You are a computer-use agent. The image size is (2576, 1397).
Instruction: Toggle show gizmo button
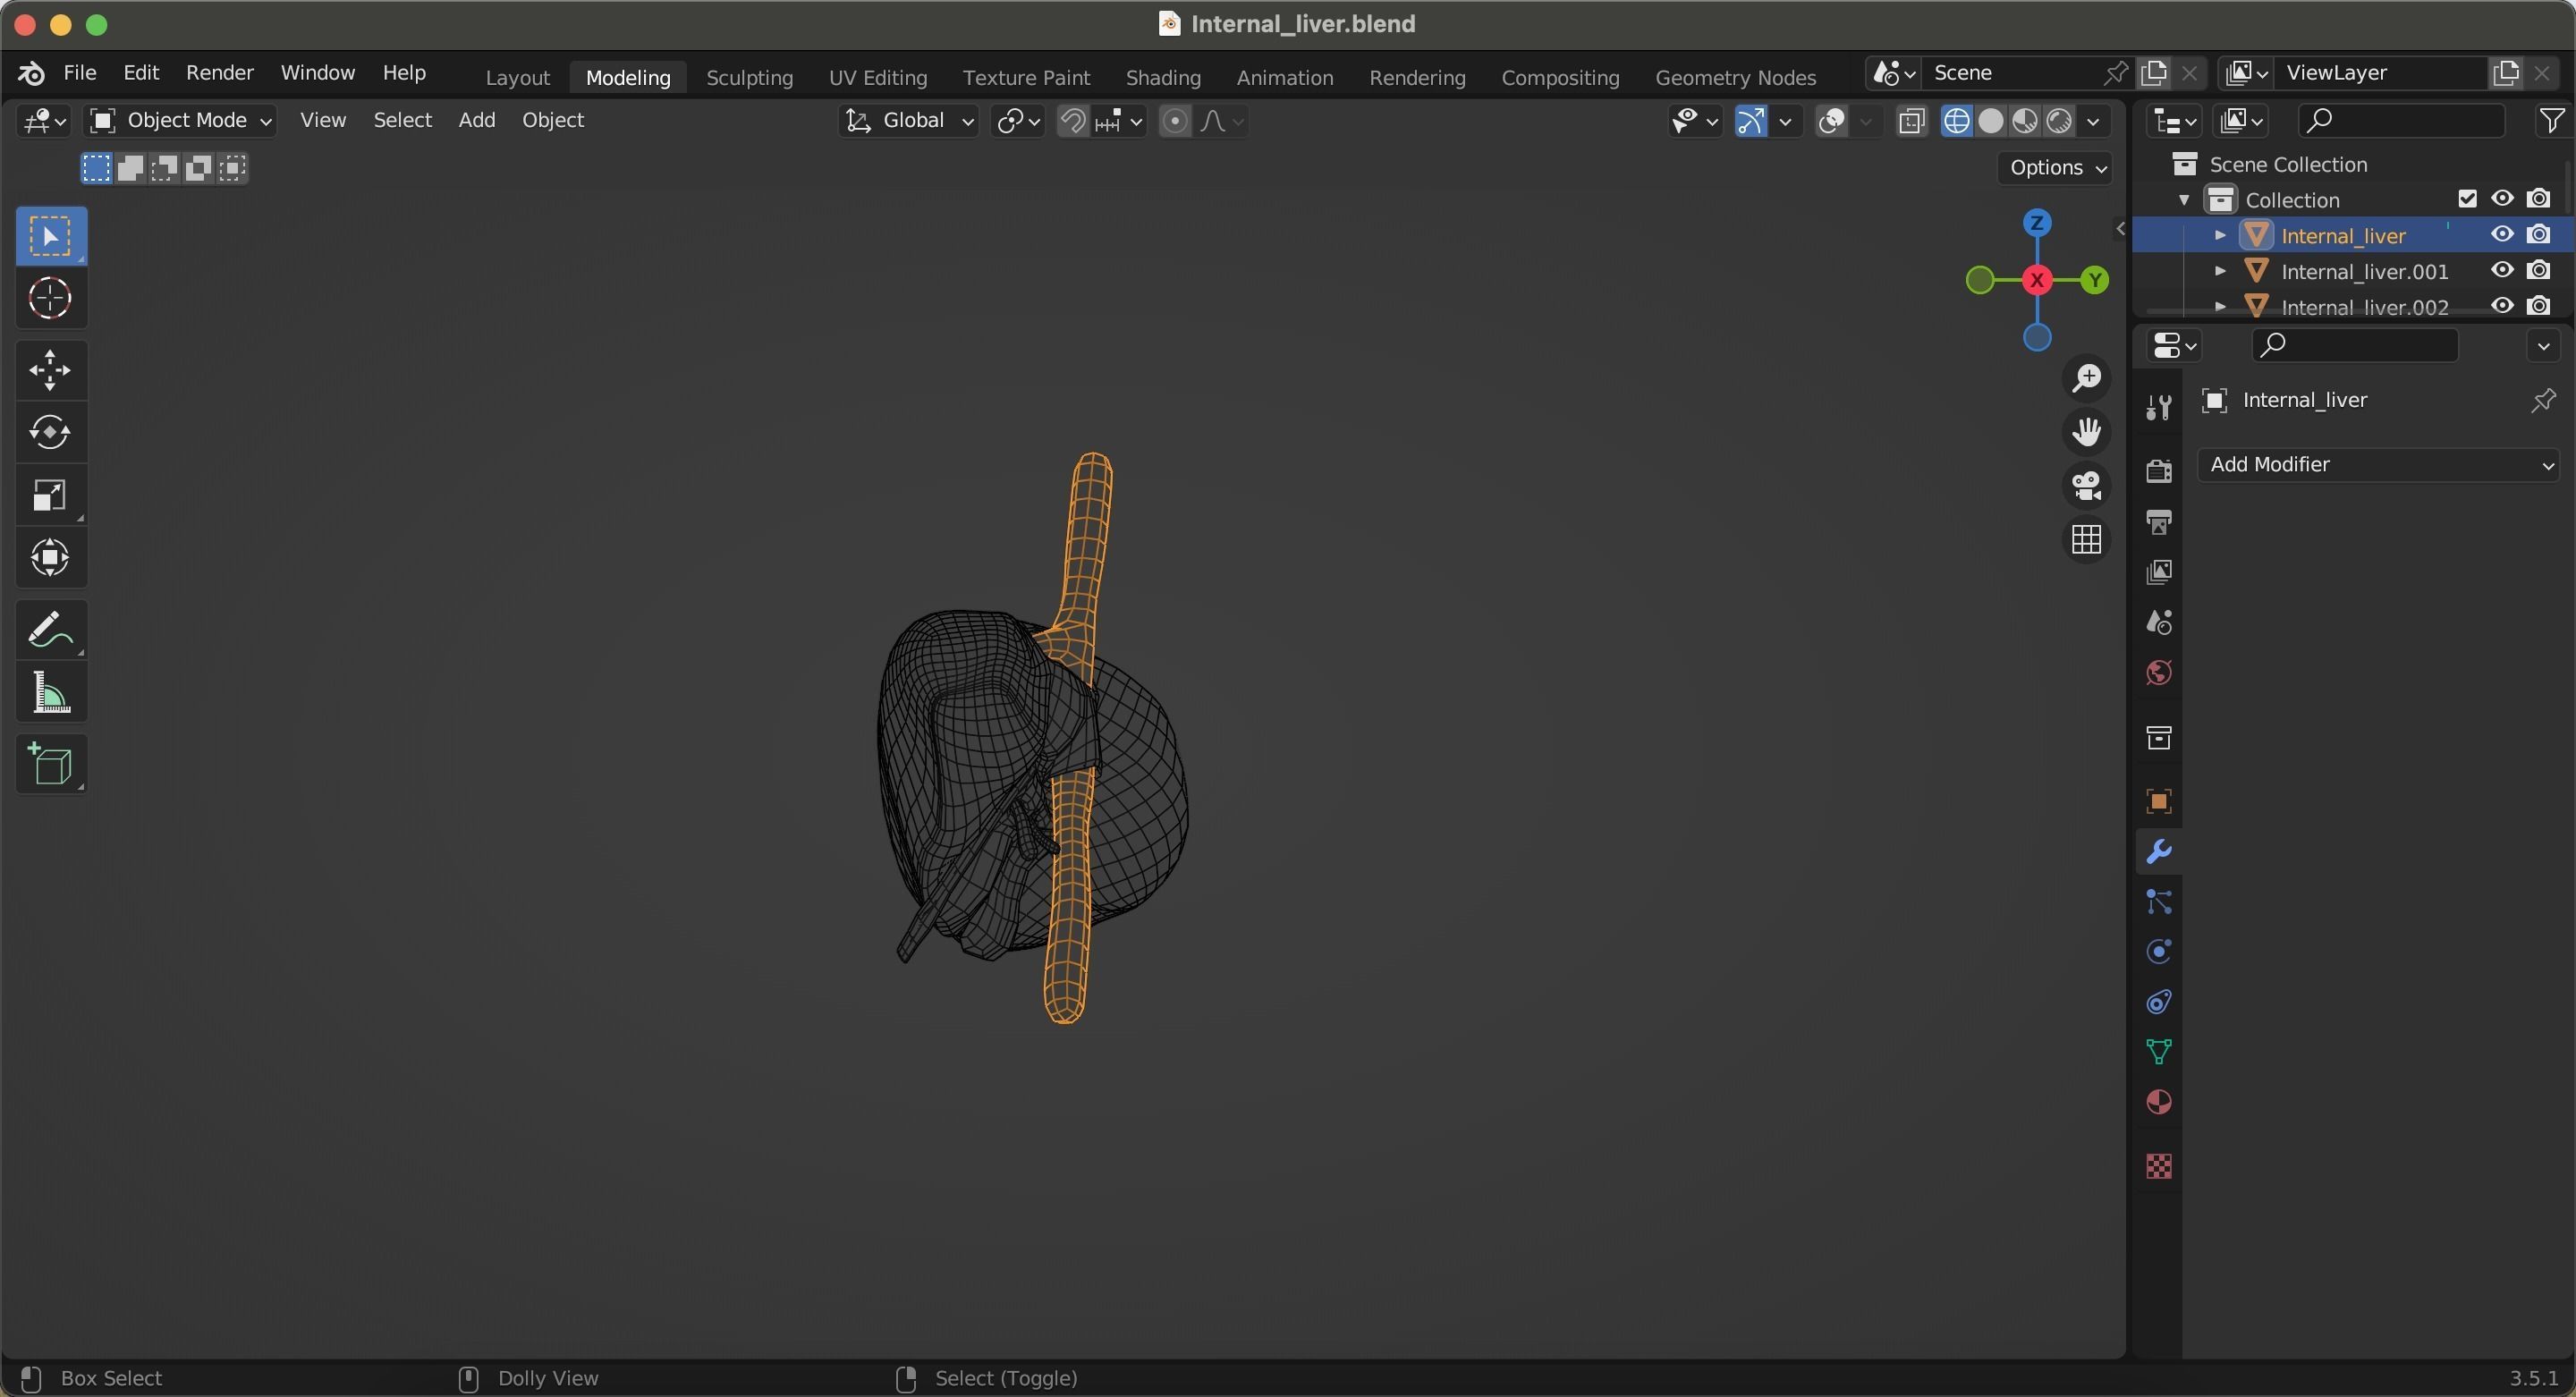[1751, 121]
